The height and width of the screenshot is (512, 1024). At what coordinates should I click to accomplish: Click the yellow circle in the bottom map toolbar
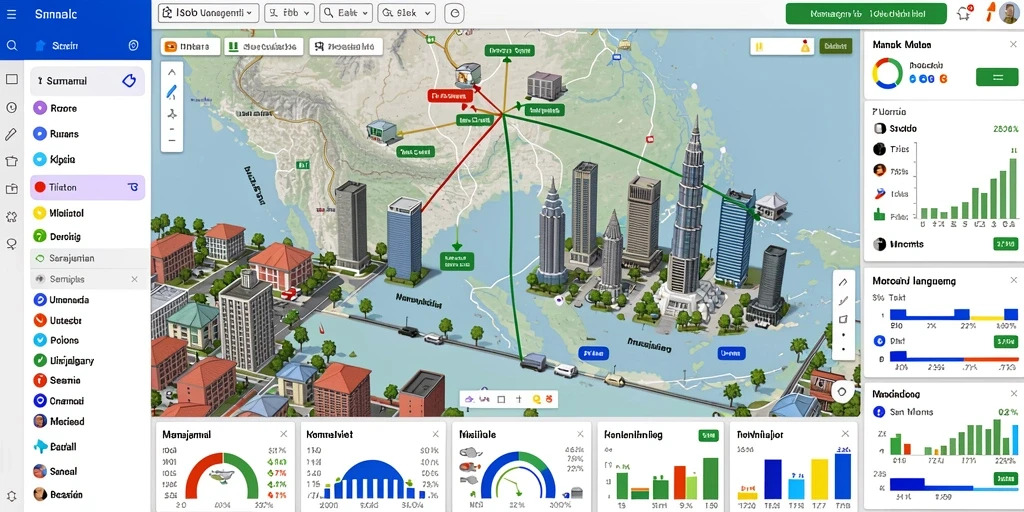(536, 398)
